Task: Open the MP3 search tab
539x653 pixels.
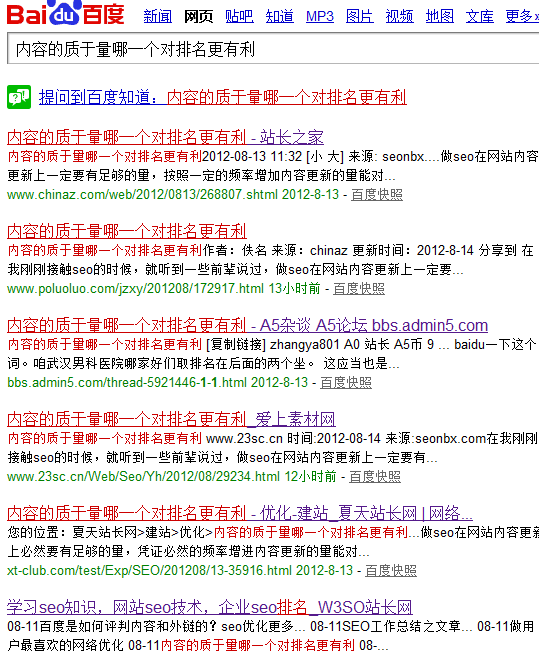Action: coord(319,16)
